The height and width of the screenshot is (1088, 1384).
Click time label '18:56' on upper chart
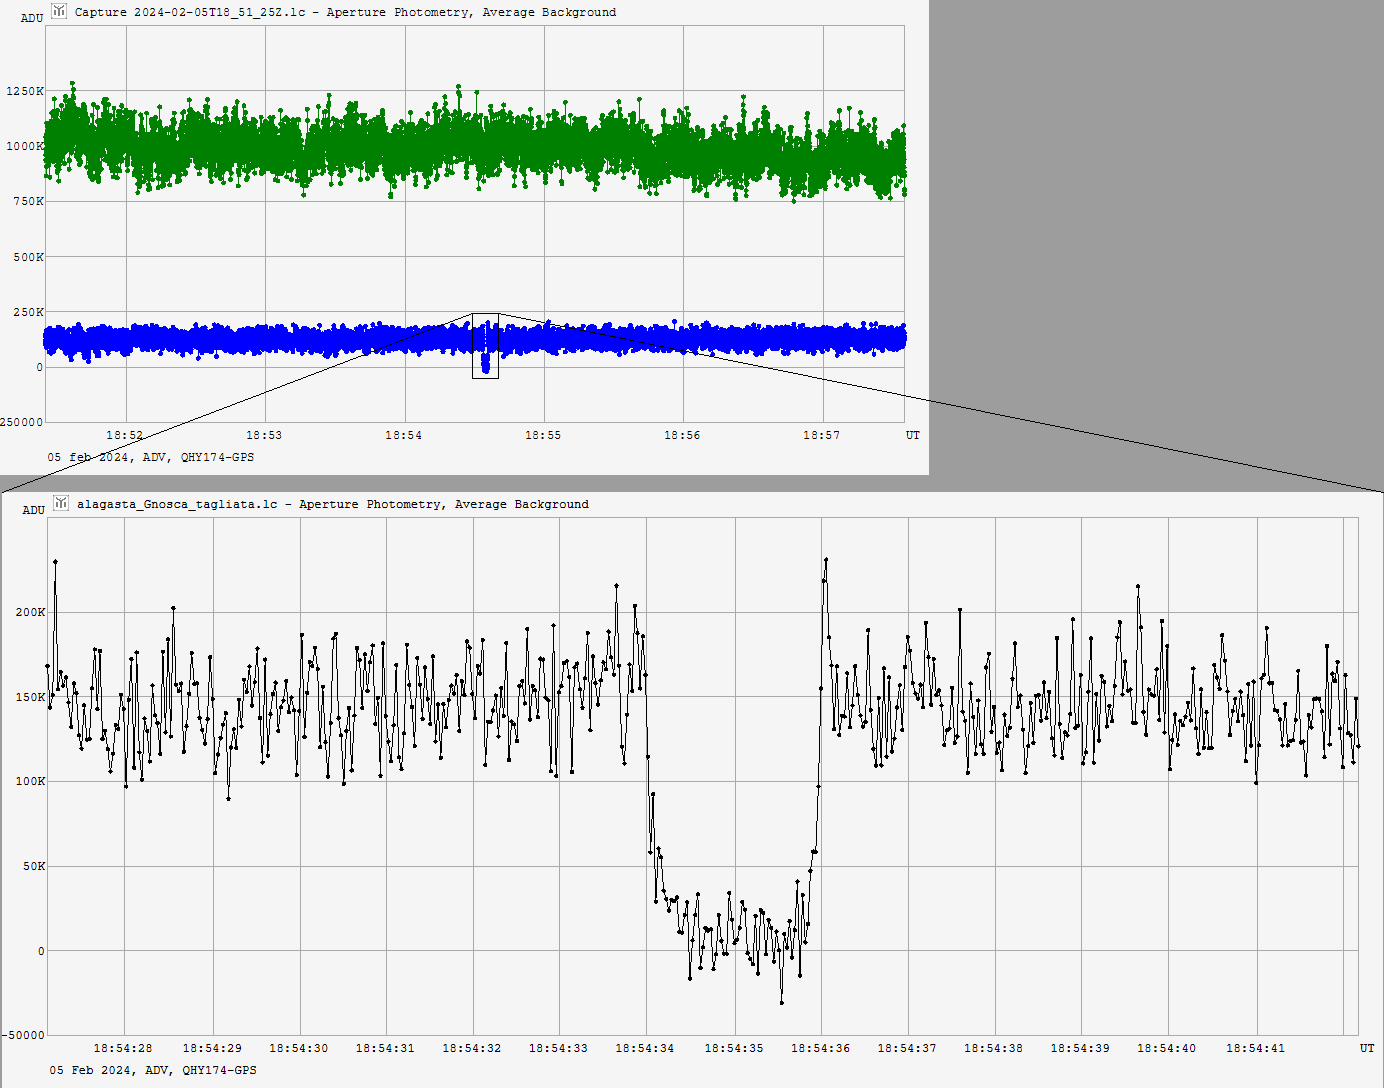(682, 435)
